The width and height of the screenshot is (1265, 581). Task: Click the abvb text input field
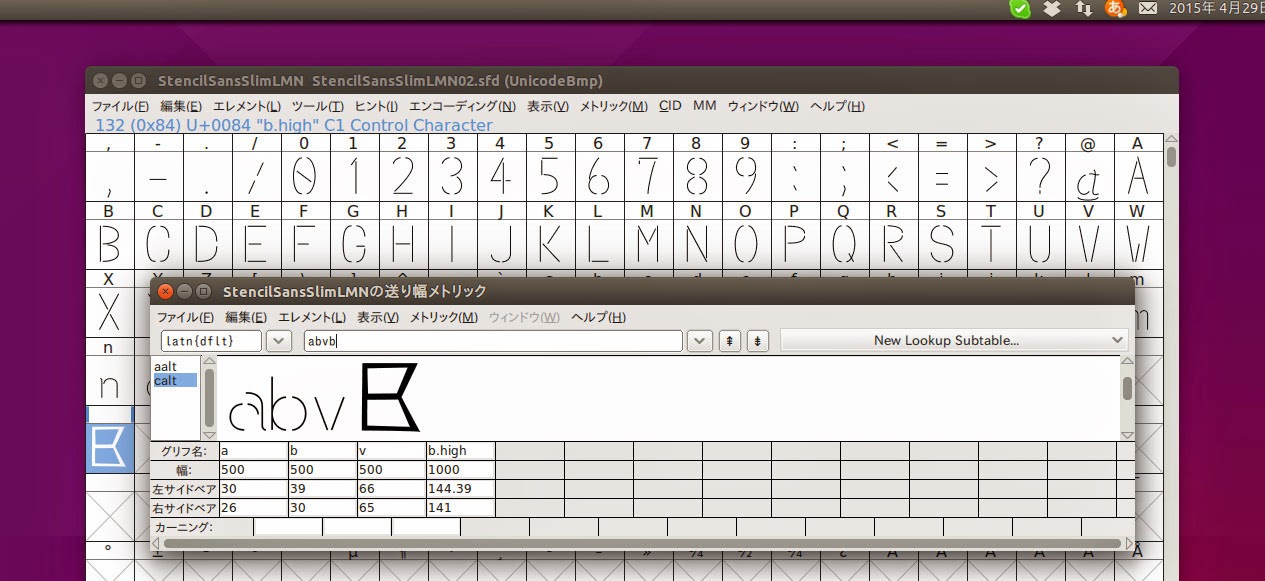[x=494, y=341]
